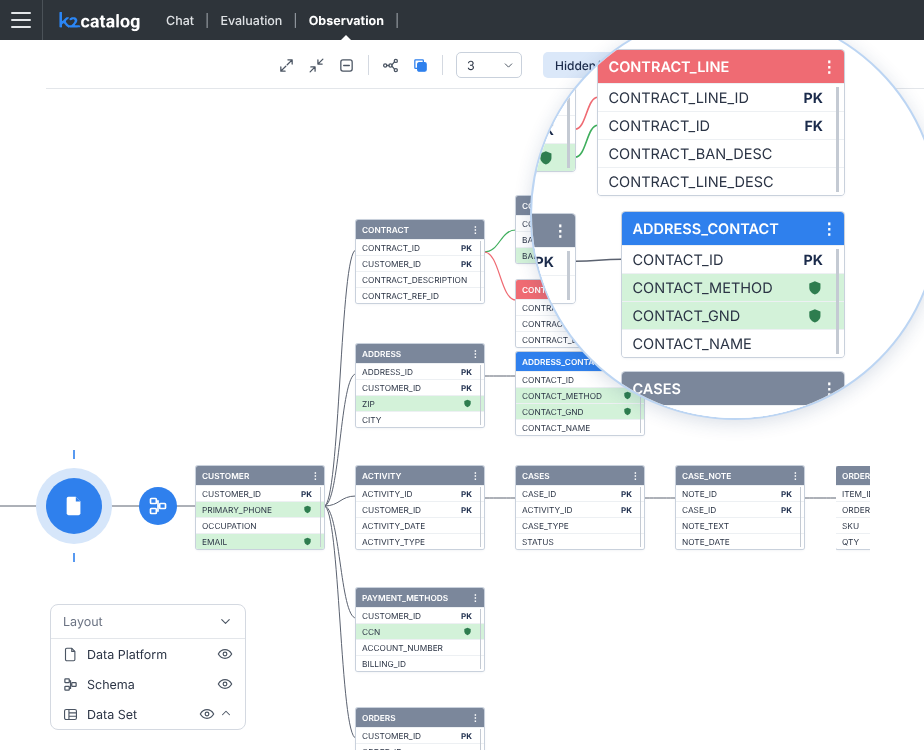
Task: Select CASE_TYPE field in CASES table
Action: (578, 526)
